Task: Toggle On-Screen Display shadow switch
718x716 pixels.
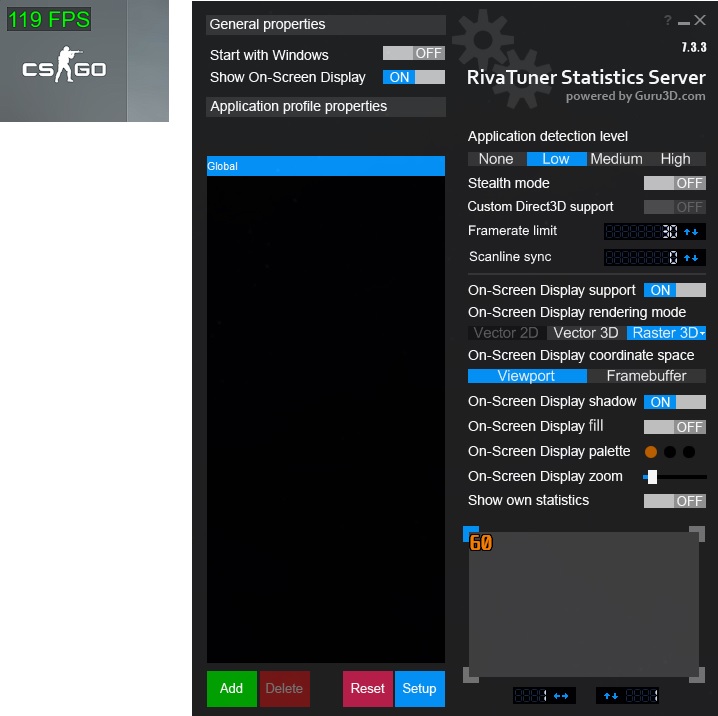Action: (674, 402)
